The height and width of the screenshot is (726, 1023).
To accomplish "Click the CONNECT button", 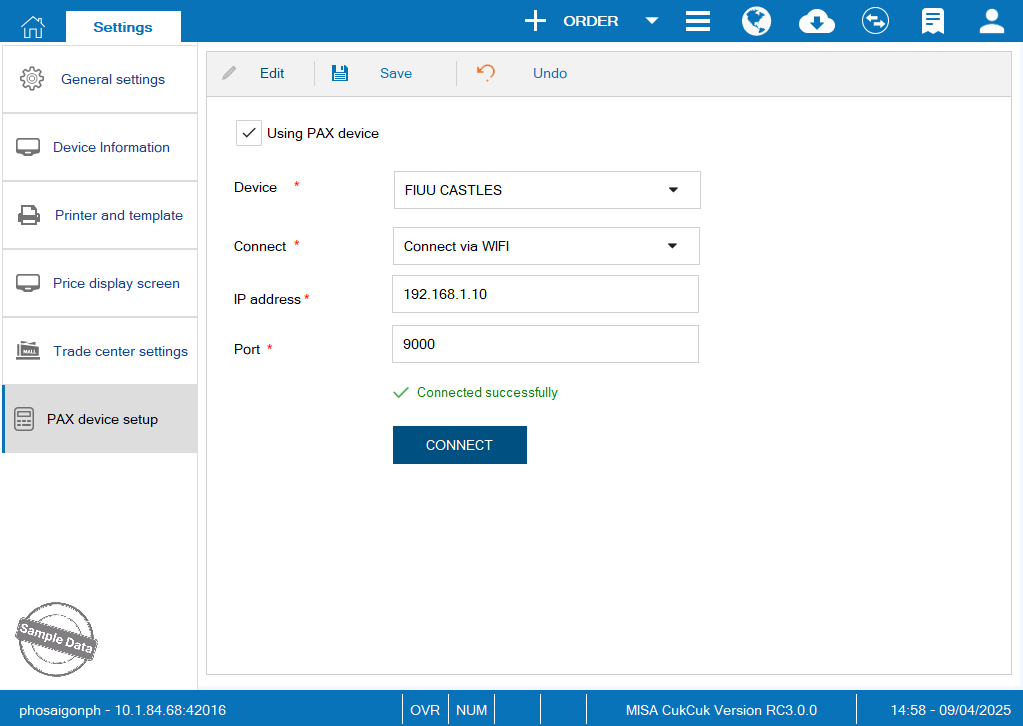I will tap(459, 445).
